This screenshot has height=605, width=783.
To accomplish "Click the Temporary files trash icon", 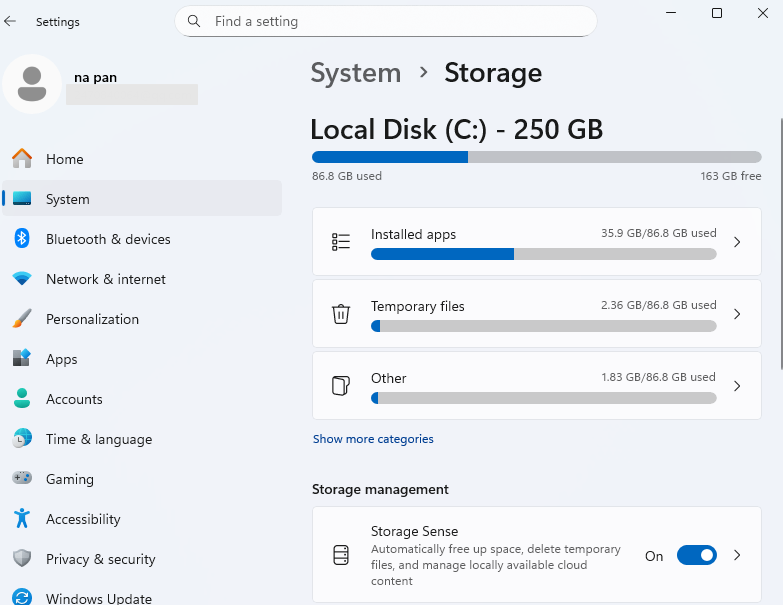I will pos(341,314).
